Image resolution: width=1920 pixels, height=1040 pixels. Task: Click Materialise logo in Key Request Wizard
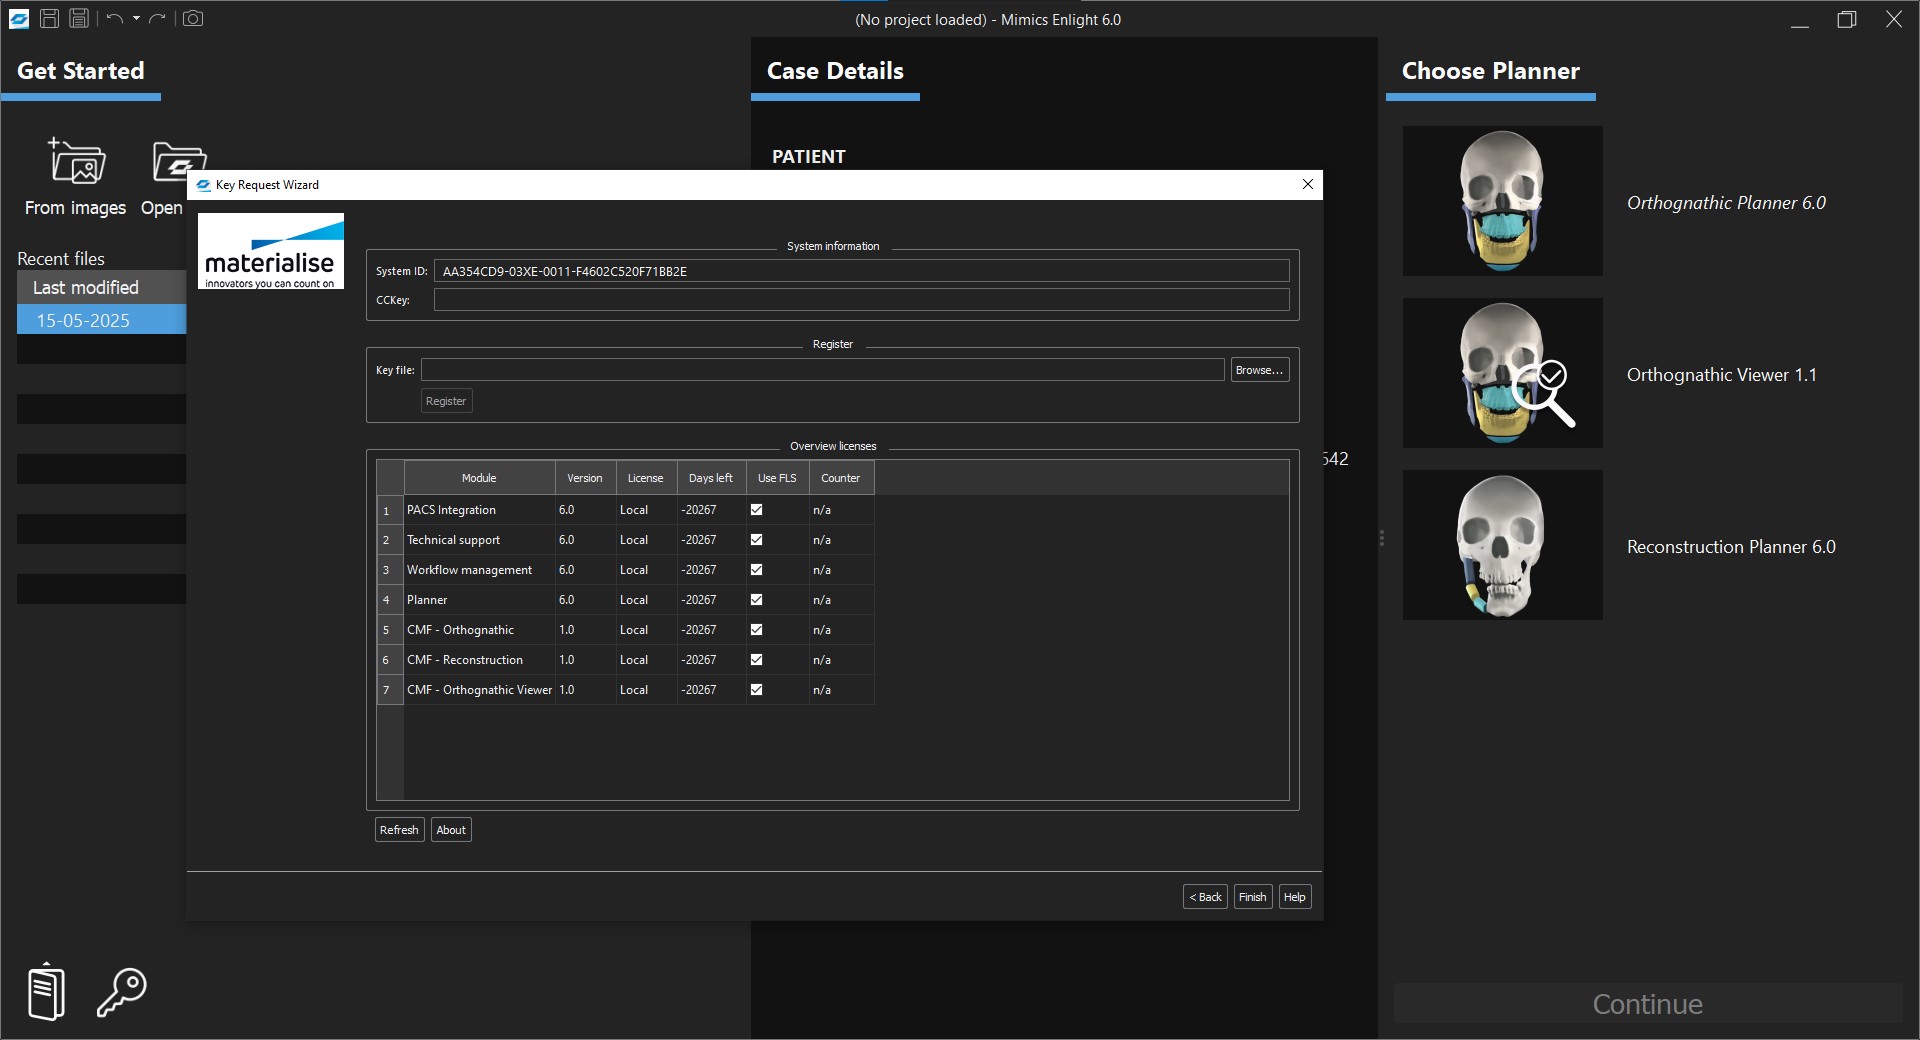coord(270,251)
